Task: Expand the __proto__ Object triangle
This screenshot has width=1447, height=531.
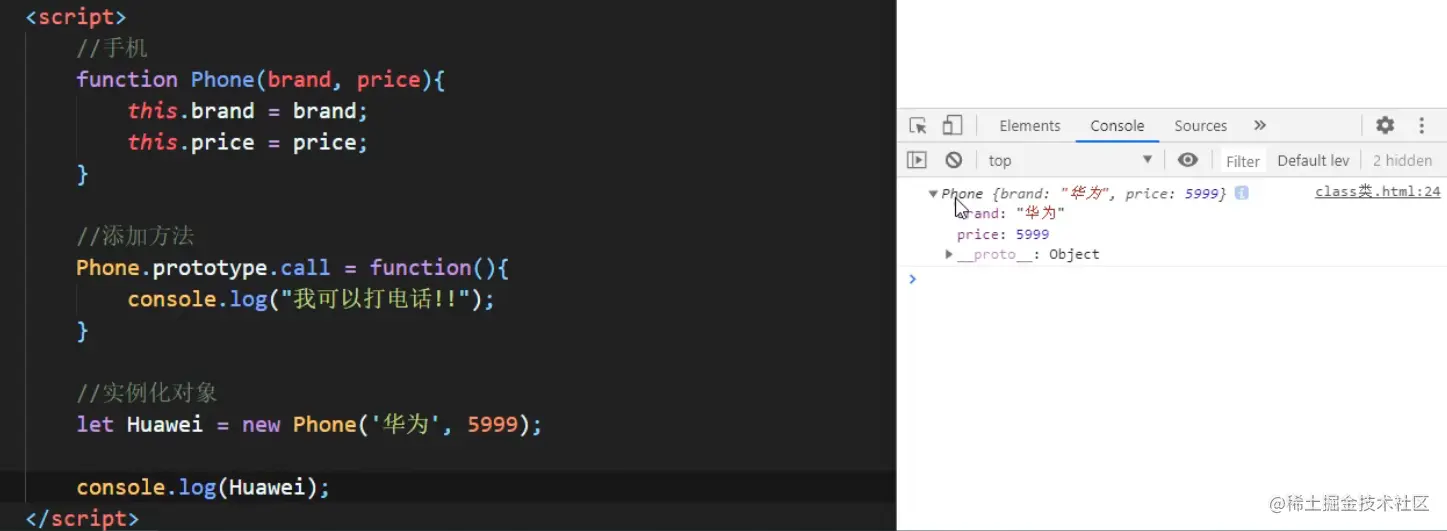Action: pos(949,254)
